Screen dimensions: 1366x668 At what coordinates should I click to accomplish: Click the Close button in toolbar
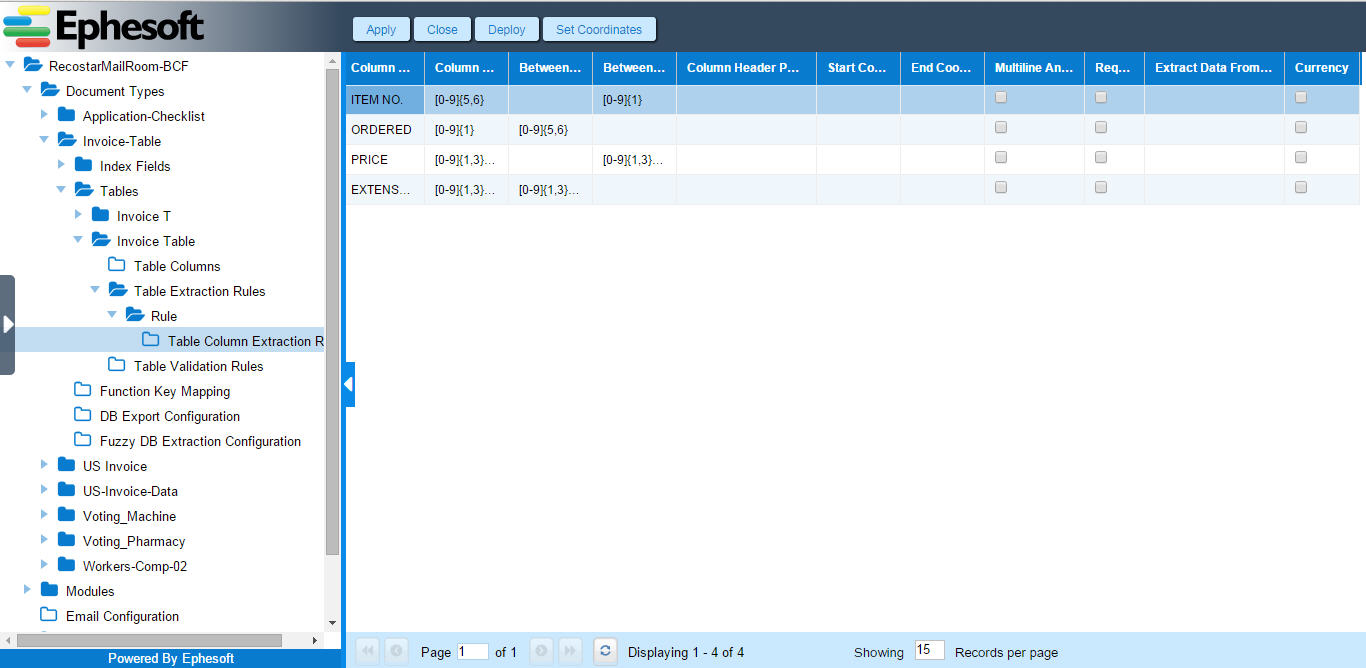[x=442, y=29]
